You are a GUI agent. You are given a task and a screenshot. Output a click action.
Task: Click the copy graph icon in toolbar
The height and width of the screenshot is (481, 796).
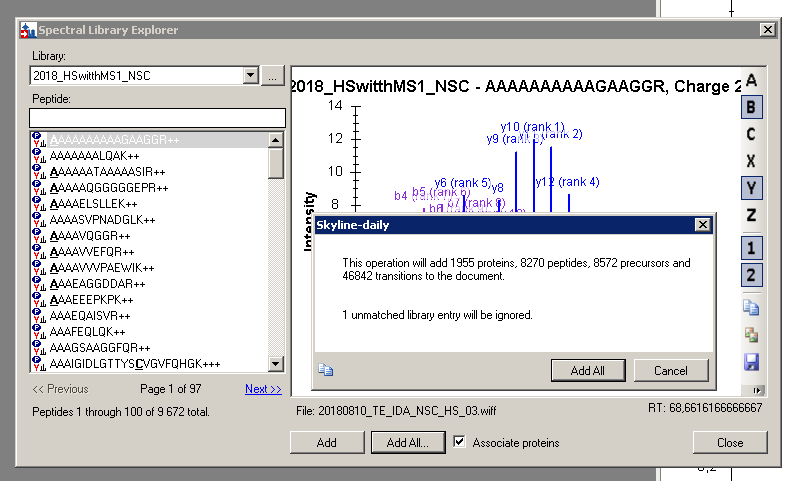[751, 308]
